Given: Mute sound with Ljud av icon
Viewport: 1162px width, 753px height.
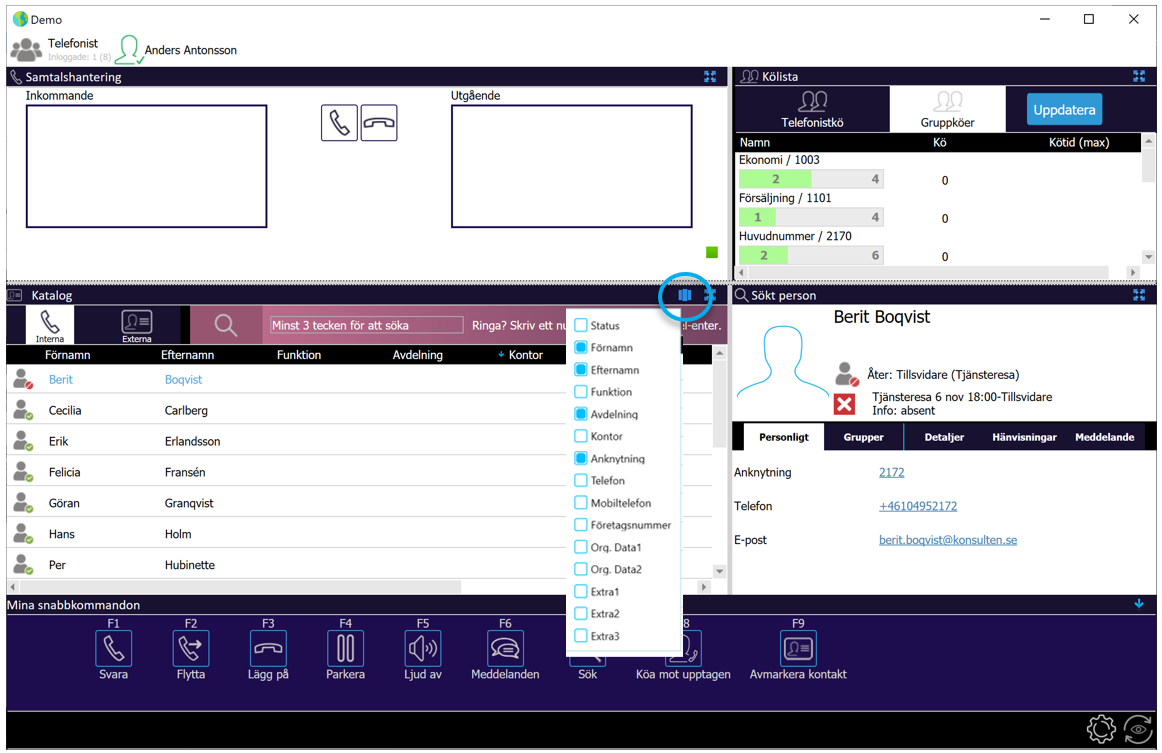Looking at the screenshot, I should tap(422, 648).
